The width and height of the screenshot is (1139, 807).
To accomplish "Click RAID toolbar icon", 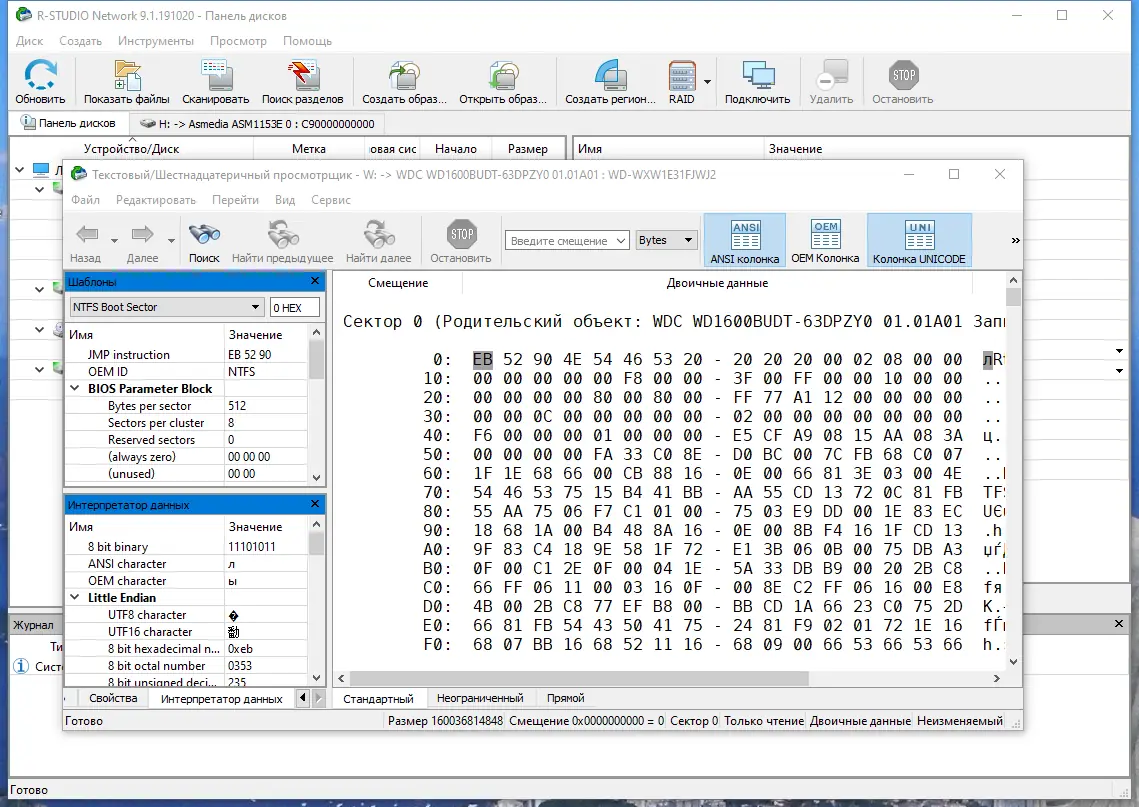I will click(x=681, y=76).
